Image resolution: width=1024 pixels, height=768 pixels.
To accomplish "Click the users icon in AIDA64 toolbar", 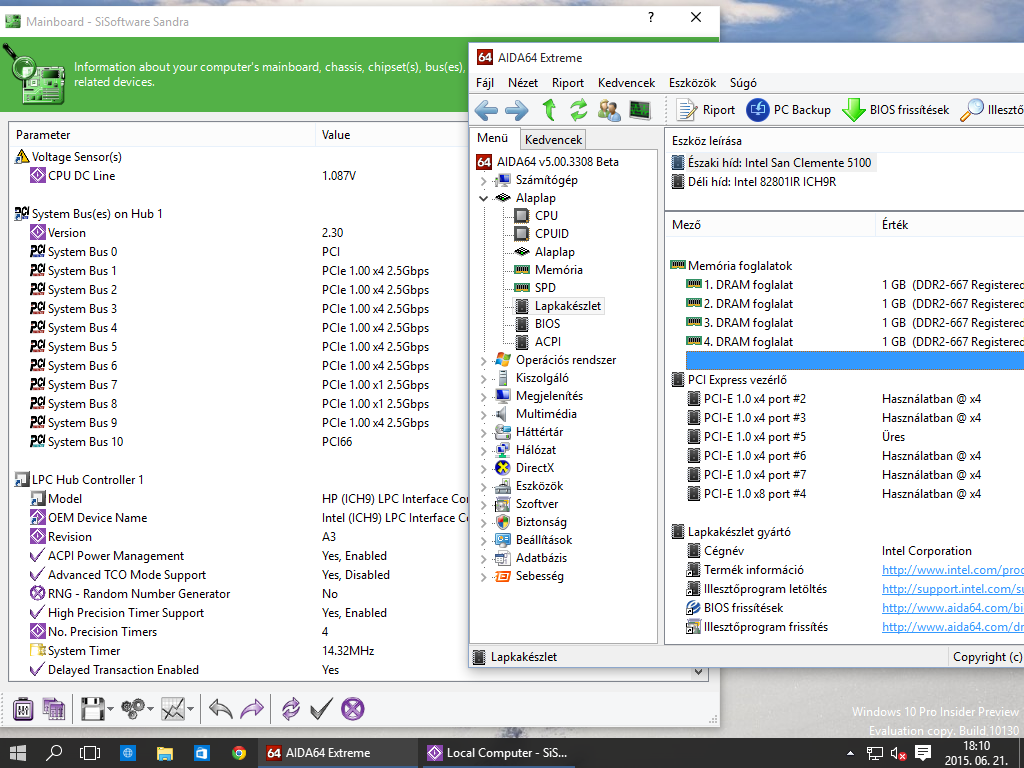I will point(609,110).
